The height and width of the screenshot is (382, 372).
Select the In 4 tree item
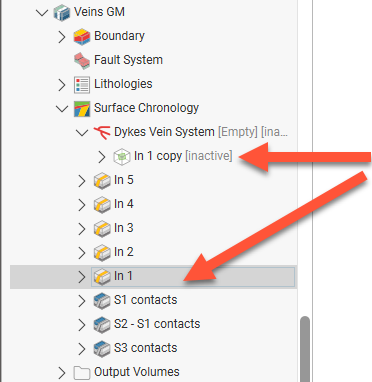coord(124,204)
